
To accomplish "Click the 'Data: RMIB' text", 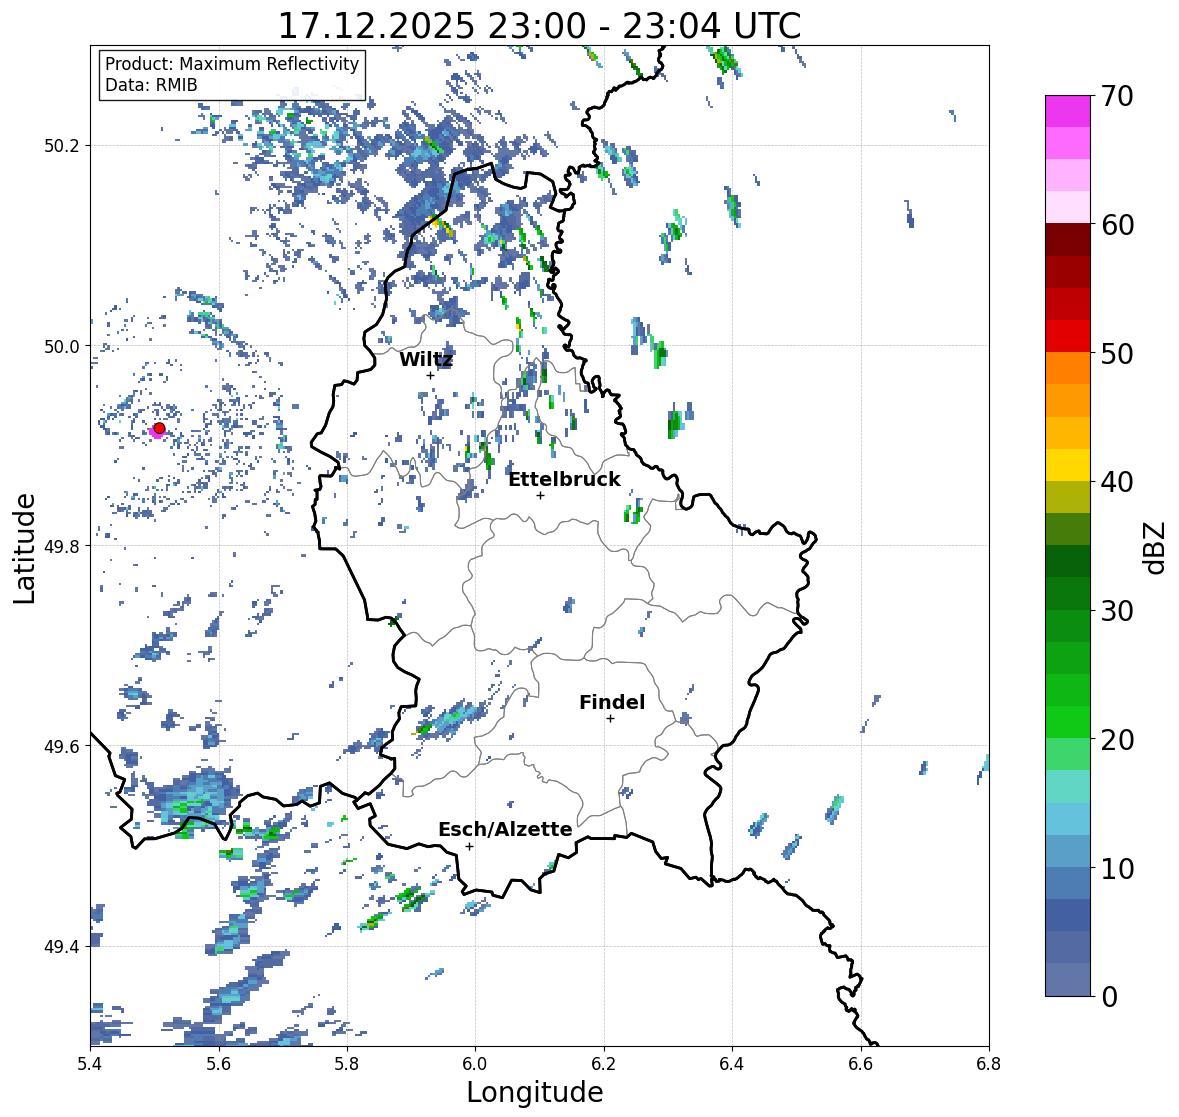I will [151, 85].
